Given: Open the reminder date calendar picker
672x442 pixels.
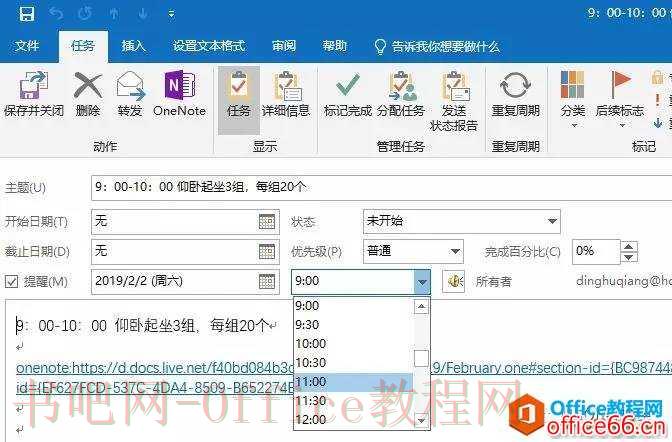Looking at the screenshot, I should tap(267, 282).
